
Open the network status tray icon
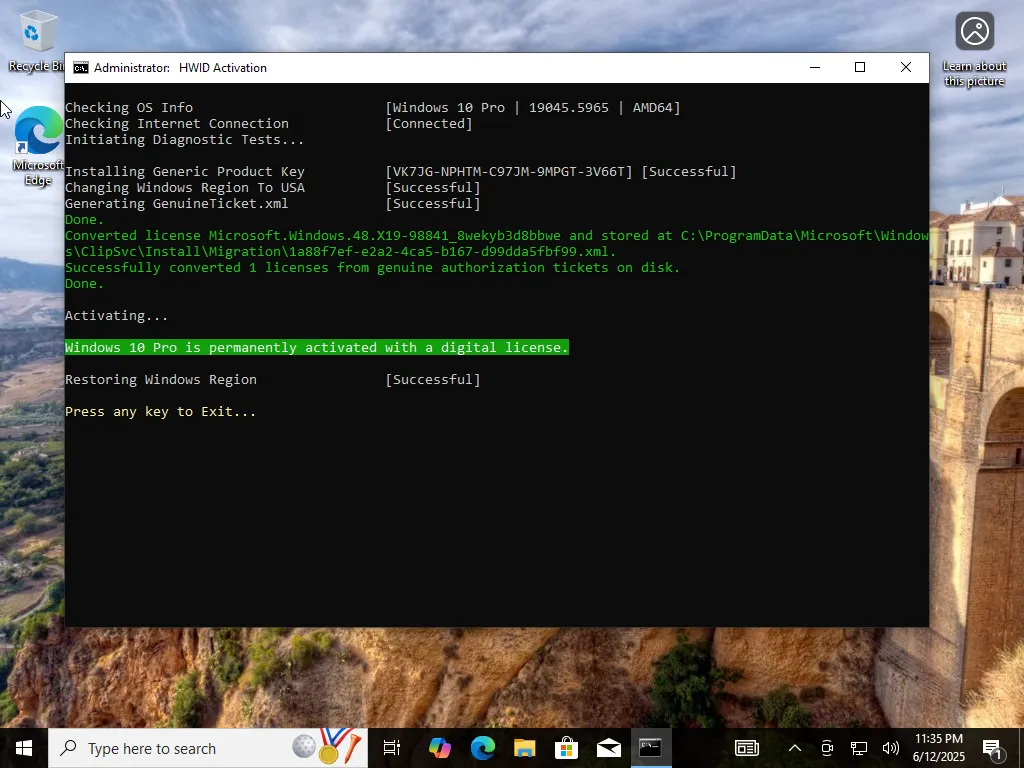(x=858, y=748)
